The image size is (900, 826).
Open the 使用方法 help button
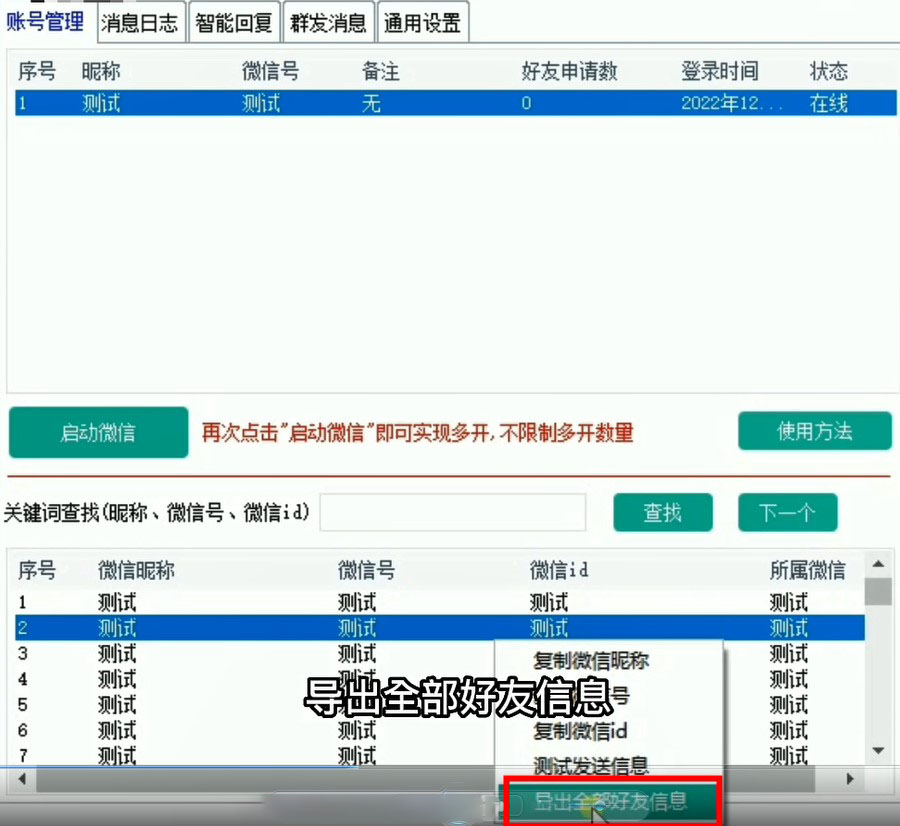click(x=815, y=431)
